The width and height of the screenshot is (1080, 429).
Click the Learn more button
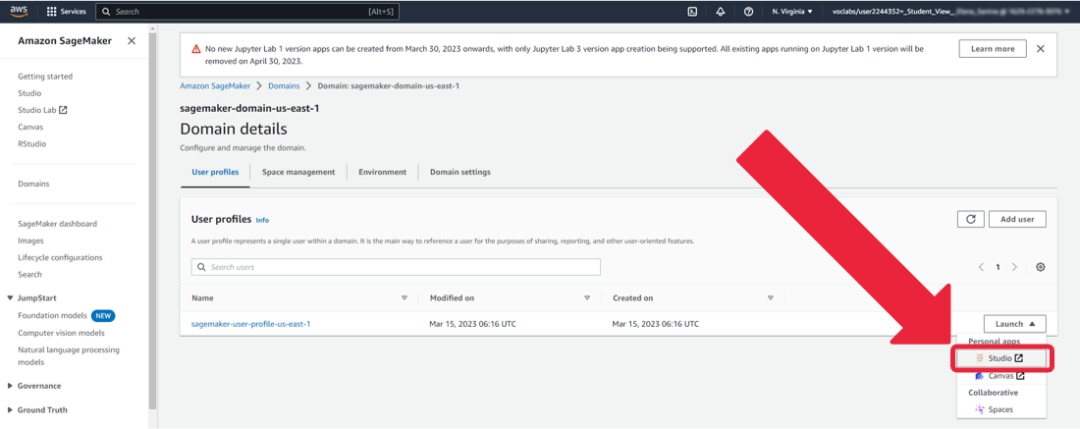993,49
